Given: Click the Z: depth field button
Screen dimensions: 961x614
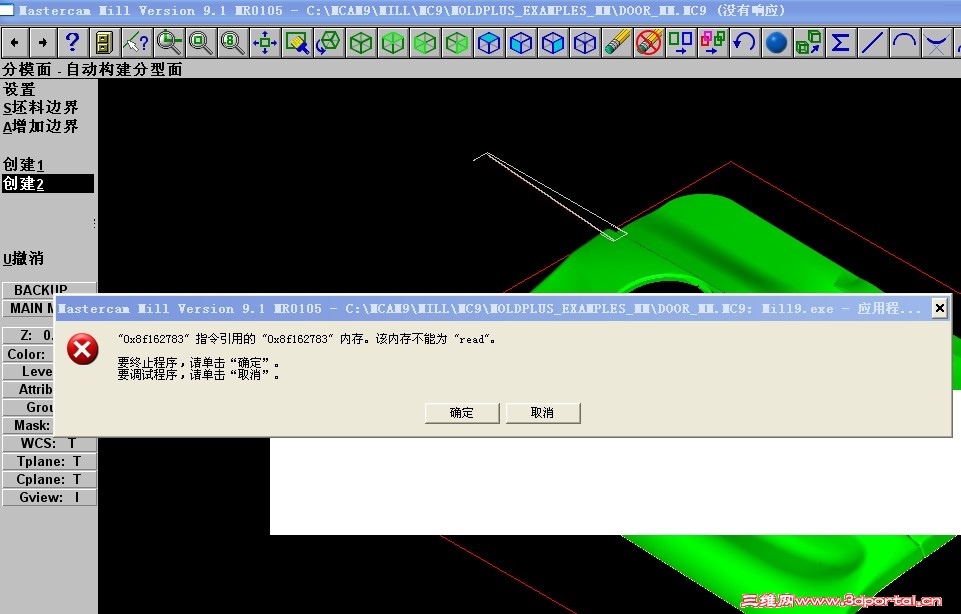Looking at the screenshot, I should pyautogui.click(x=29, y=335).
